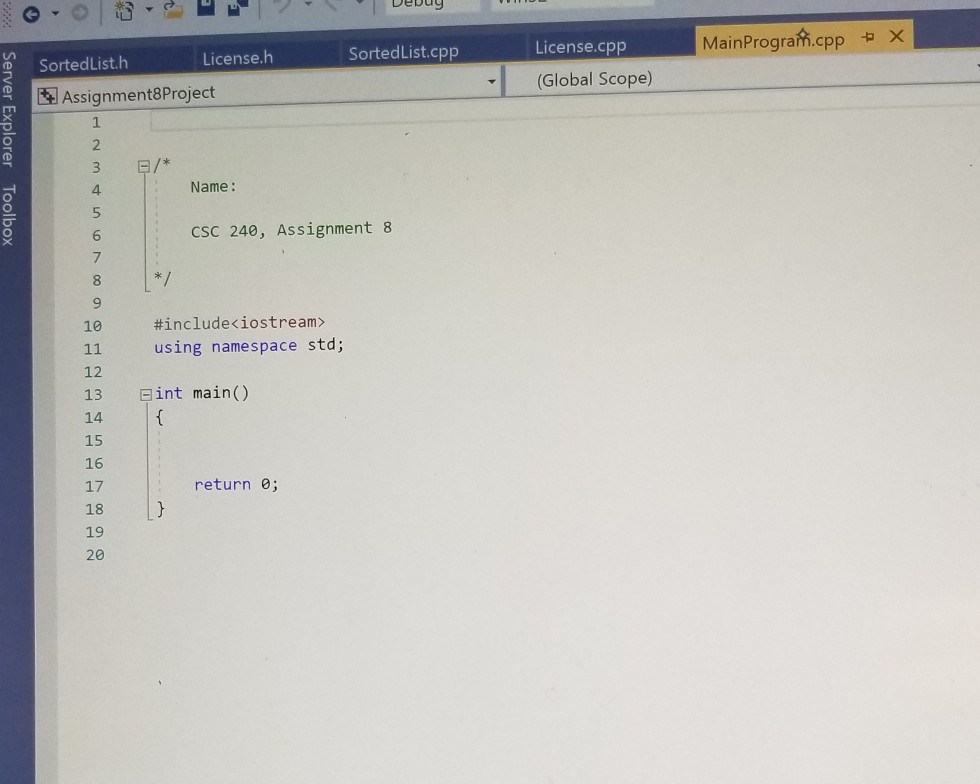Close the MainProgram.cpp tab

click(896, 35)
